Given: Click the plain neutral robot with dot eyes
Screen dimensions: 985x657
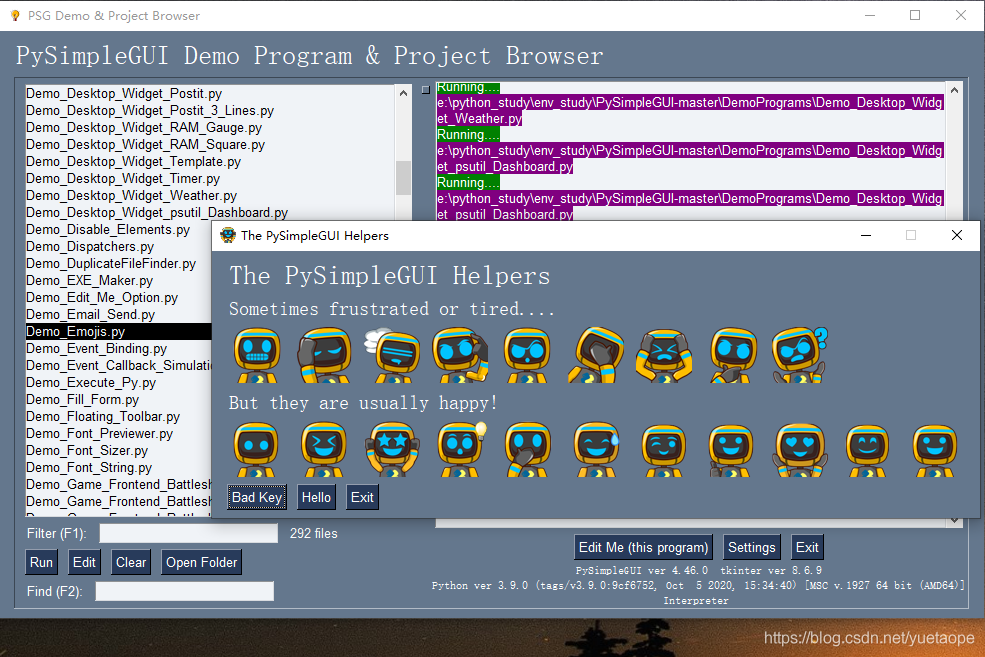Looking at the screenshot, I should [x=256, y=449].
